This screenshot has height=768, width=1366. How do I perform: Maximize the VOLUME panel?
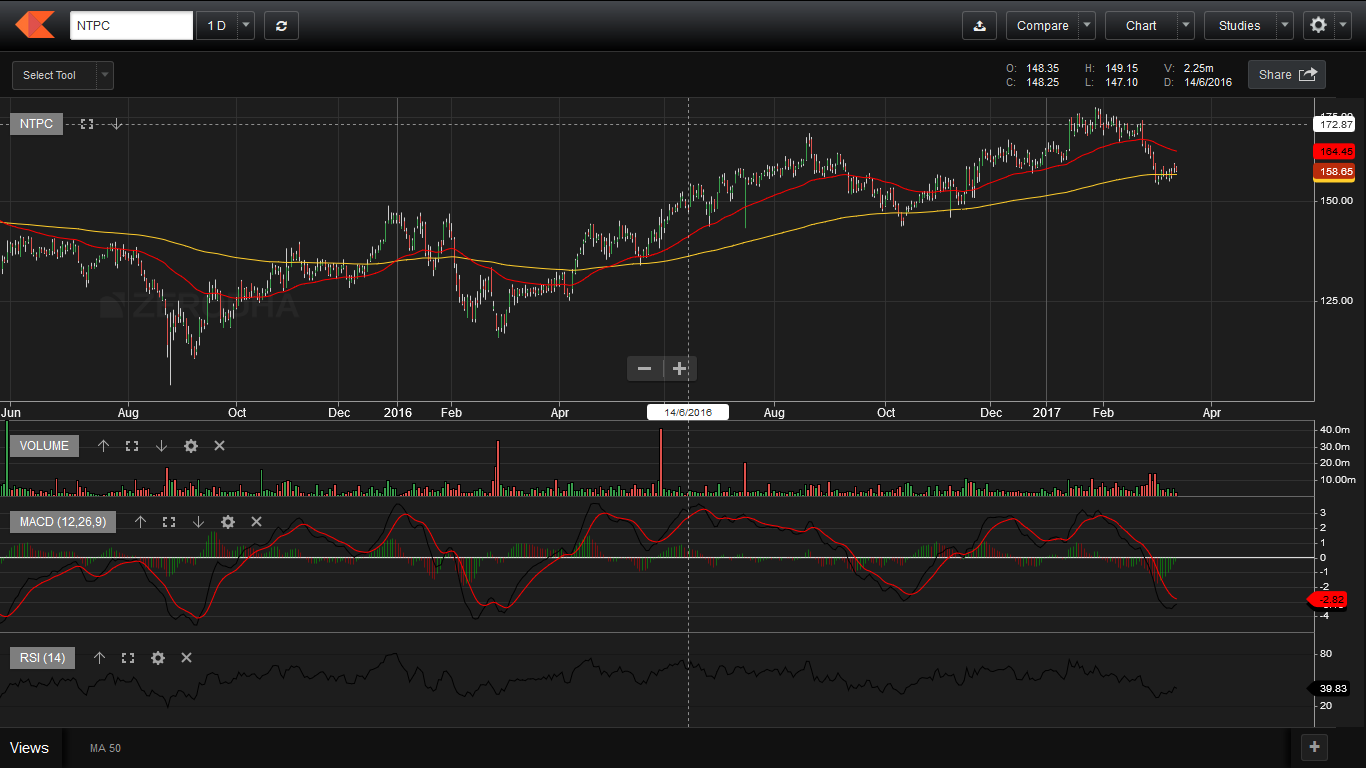[x=132, y=446]
